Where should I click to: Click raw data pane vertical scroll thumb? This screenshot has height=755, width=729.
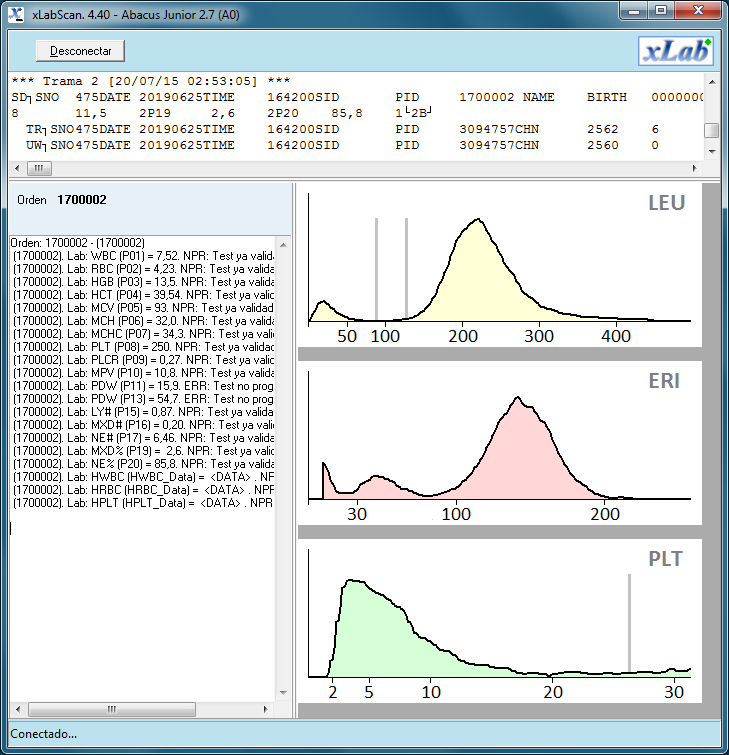click(712, 130)
